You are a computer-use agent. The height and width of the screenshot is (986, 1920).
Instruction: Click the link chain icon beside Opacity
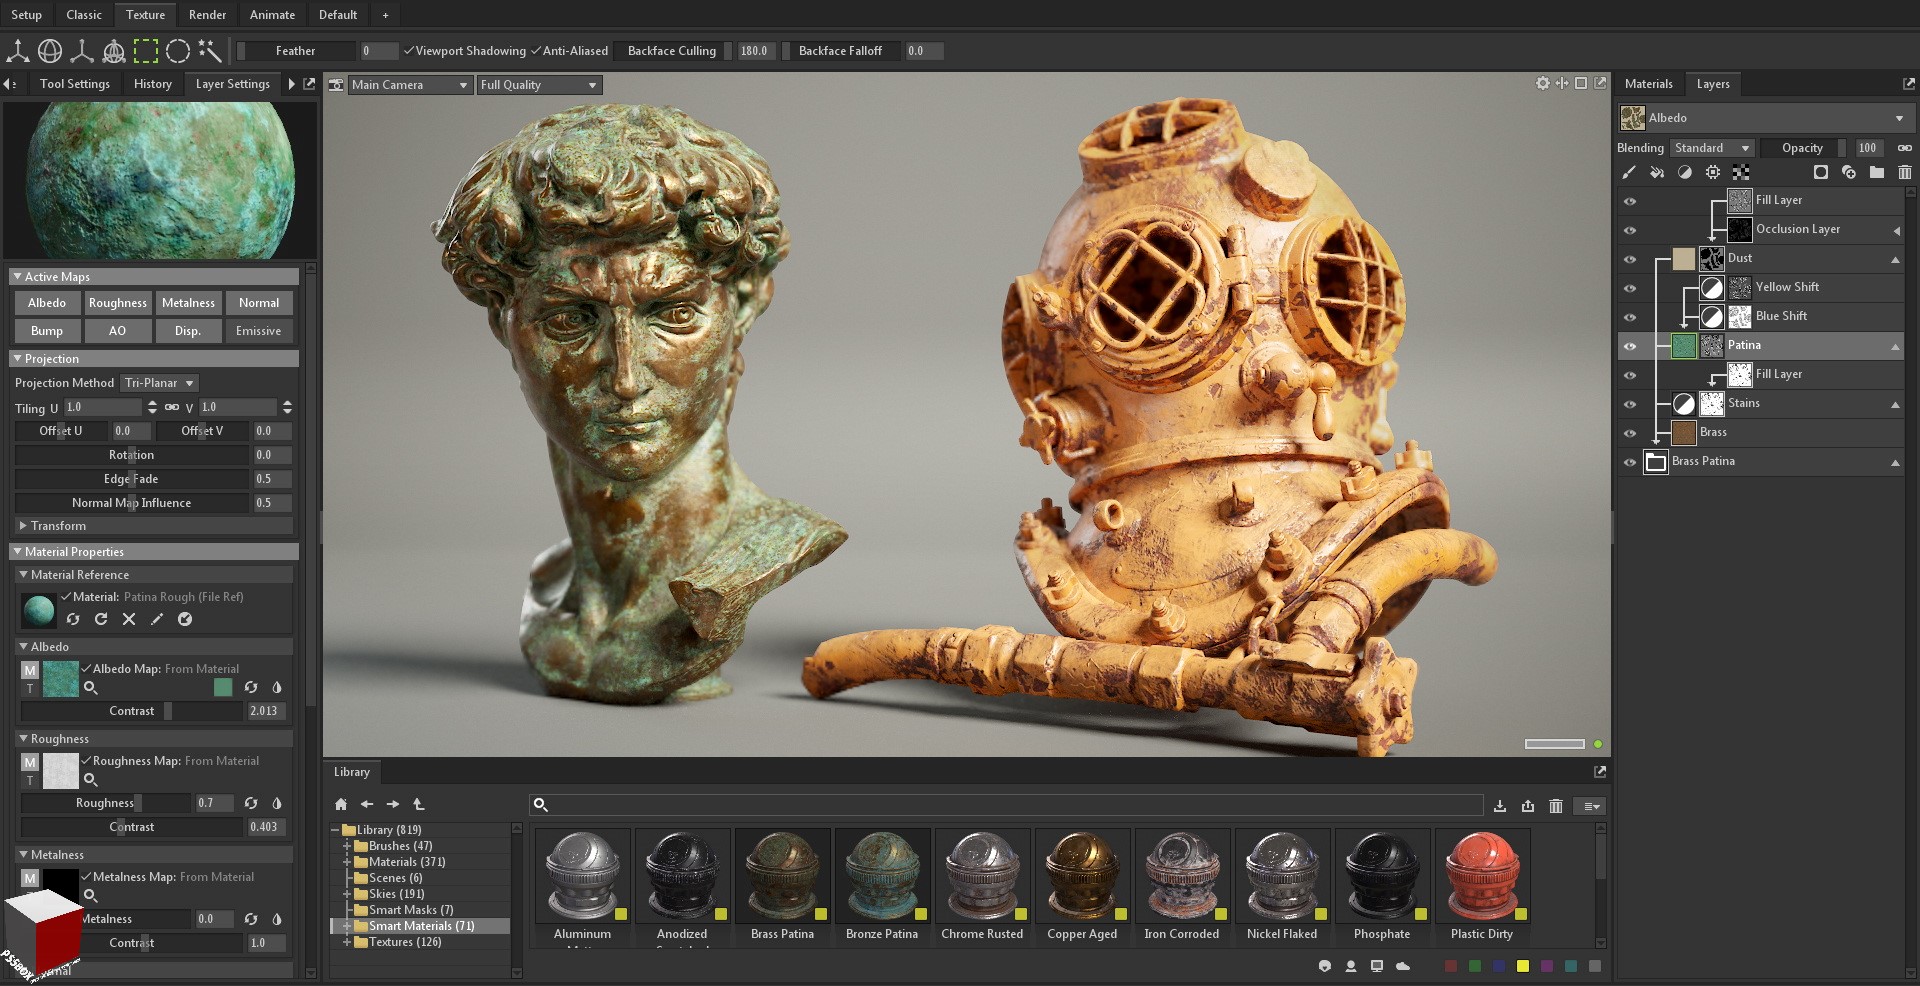pyautogui.click(x=1905, y=148)
